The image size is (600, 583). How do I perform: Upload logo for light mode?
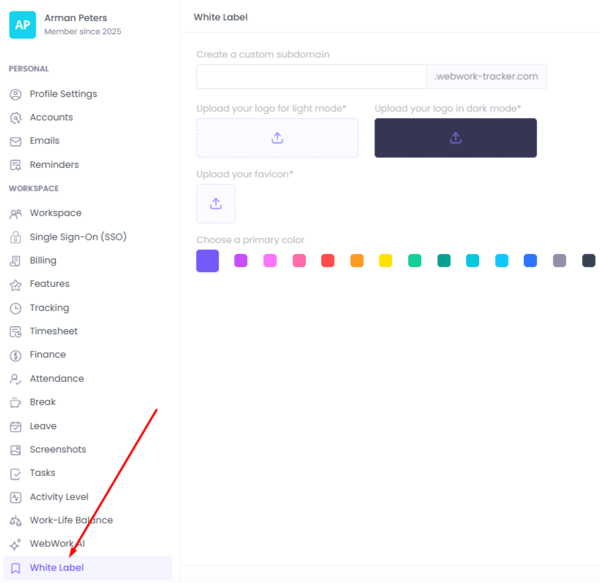click(x=277, y=138)
